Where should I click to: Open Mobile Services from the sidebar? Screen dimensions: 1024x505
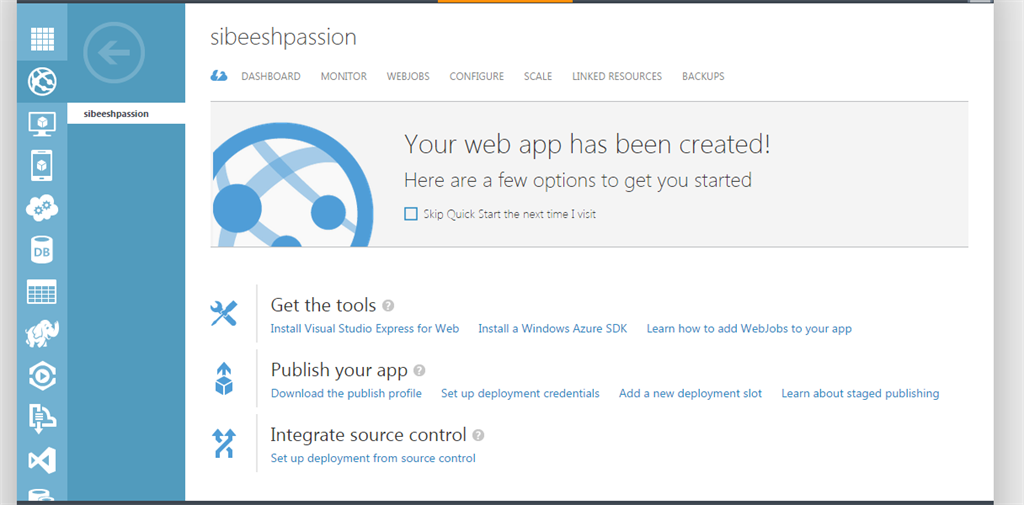pos(42,165)
